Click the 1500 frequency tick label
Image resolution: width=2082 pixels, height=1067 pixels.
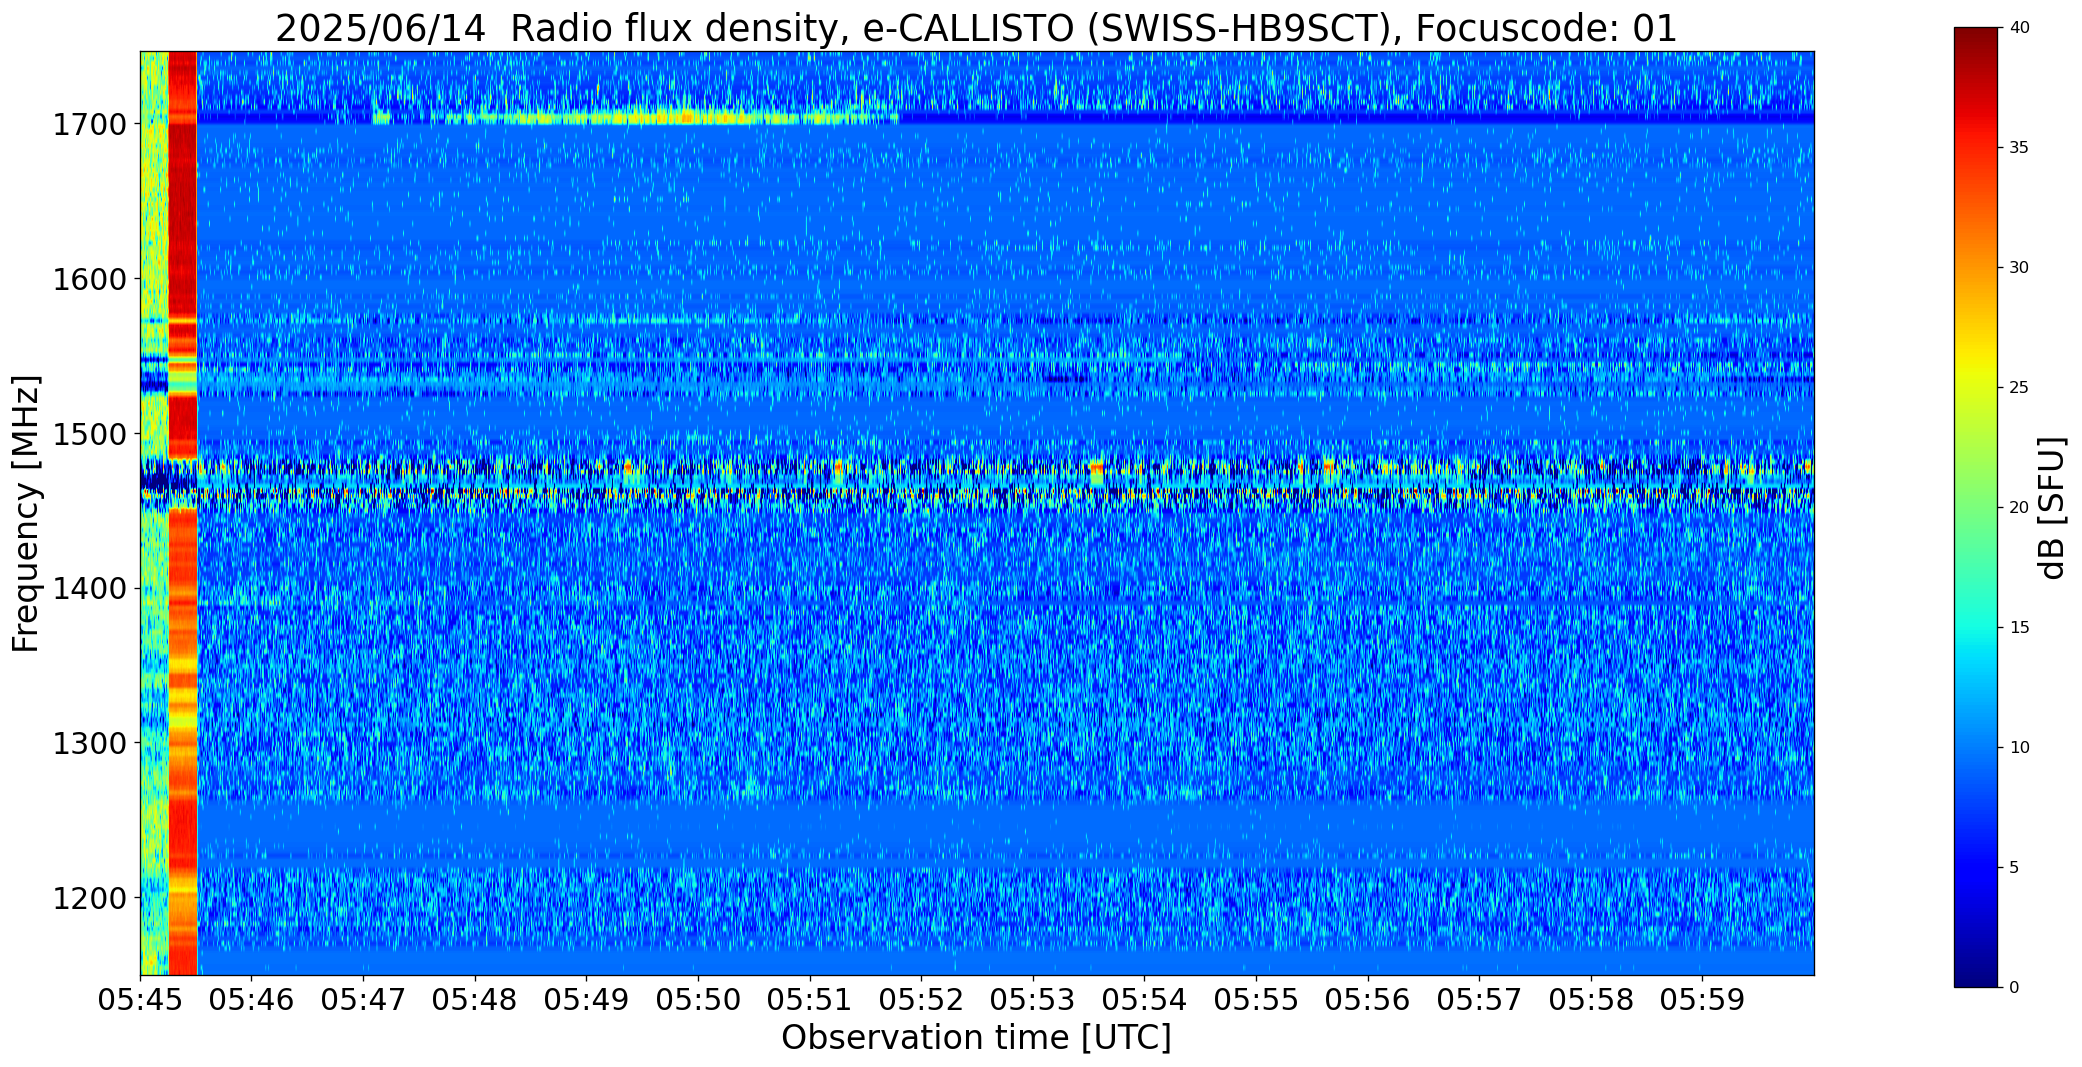click(x=89, y=434)
